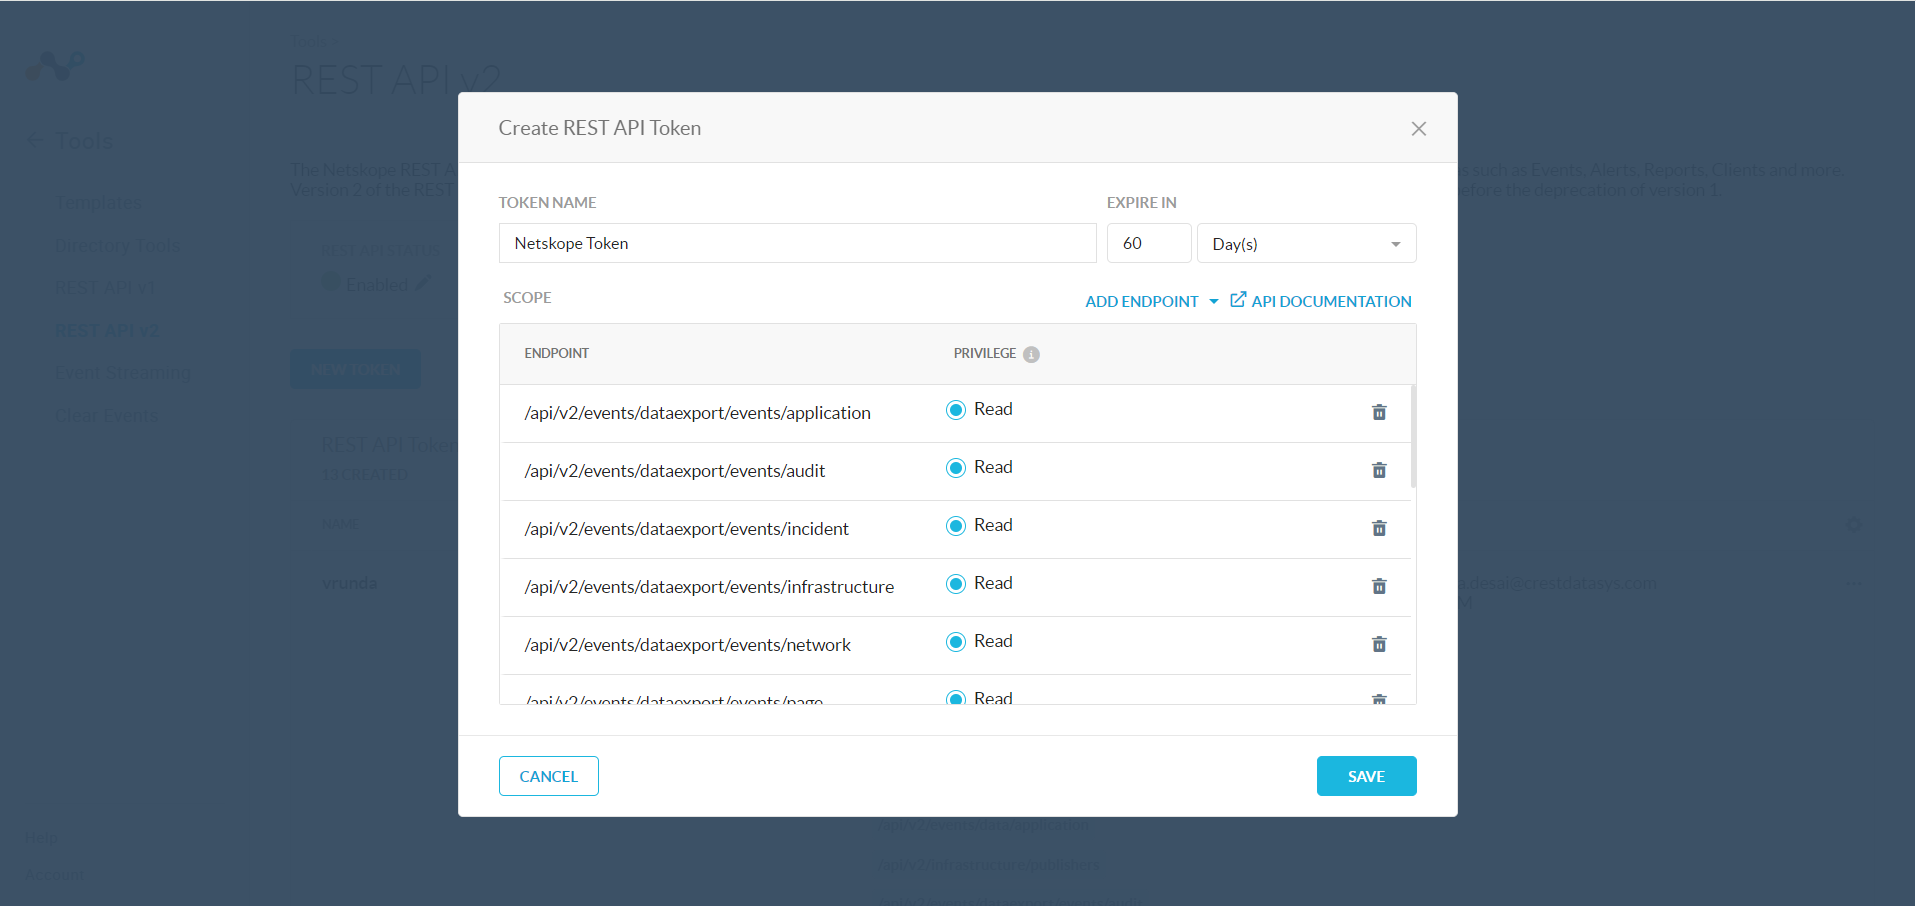The width and height of the screenshot is (1916, 906).
Task: Close the Create REST API Token dialog
Action: pyautogui.click(x=1418, y=128)
